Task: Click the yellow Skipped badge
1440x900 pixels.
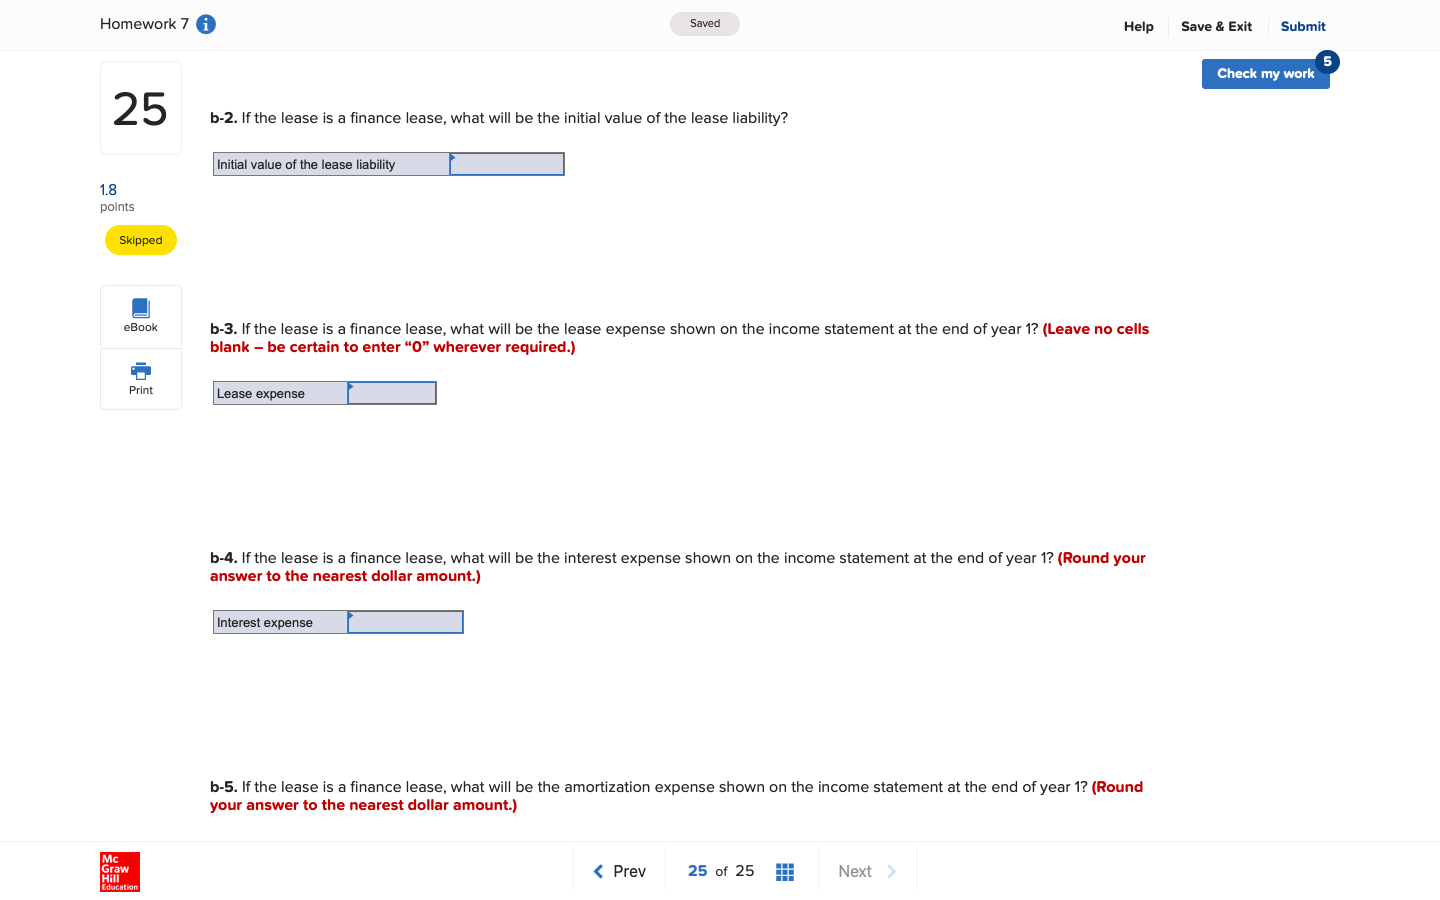Action: click(x=140, y=239)
